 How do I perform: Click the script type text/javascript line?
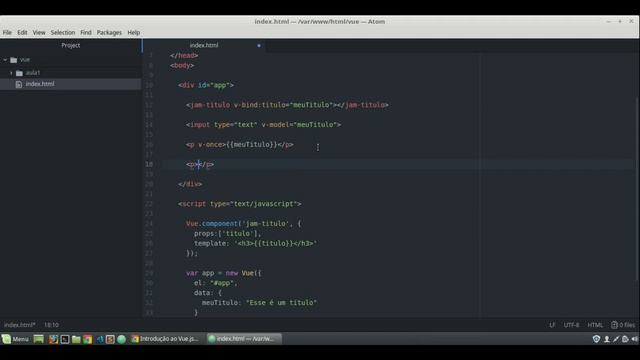(240, 204)
